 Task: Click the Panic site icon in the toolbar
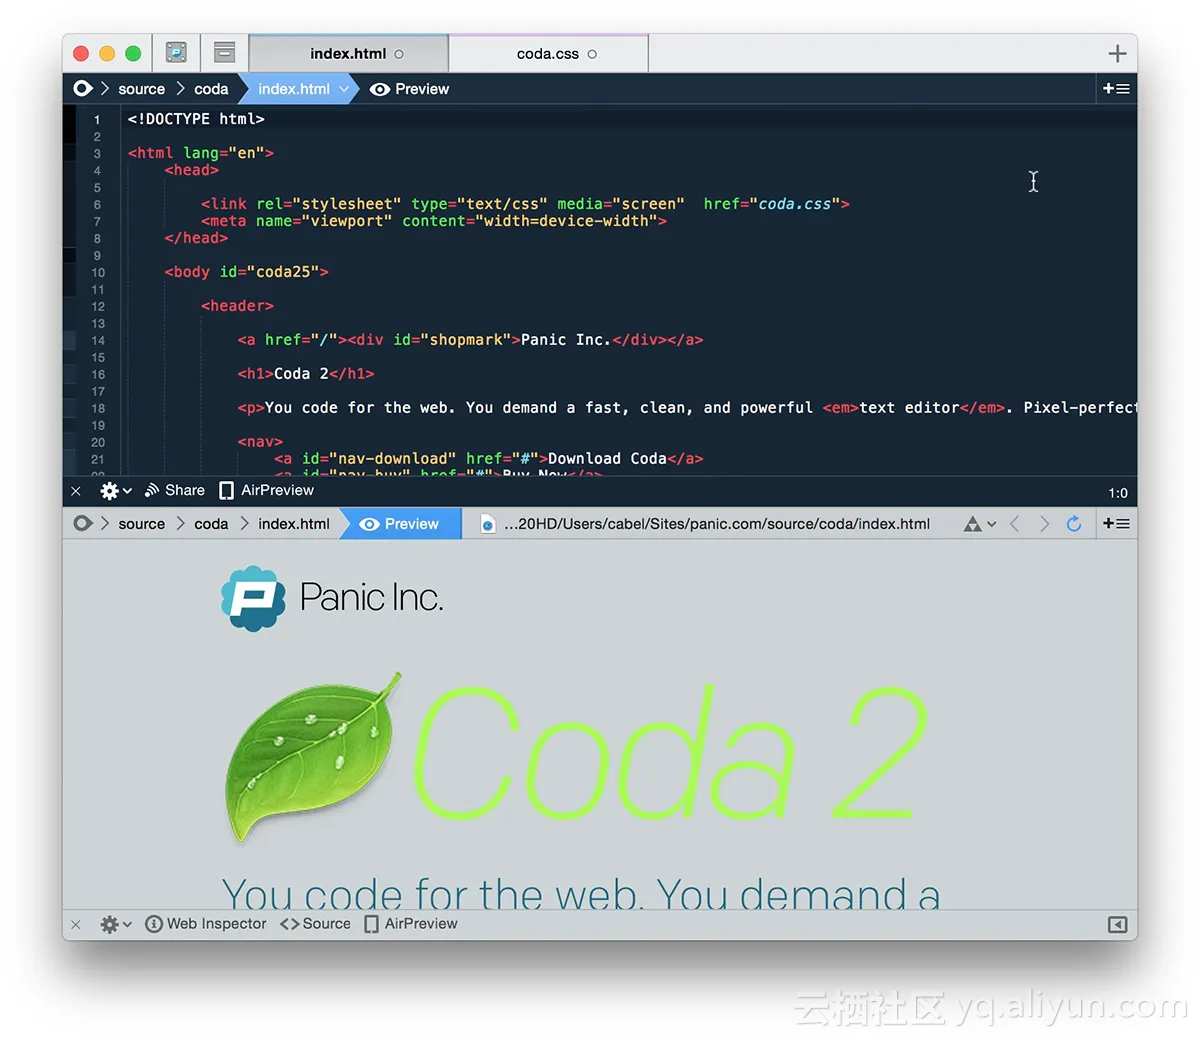click(x=176, y=52)
